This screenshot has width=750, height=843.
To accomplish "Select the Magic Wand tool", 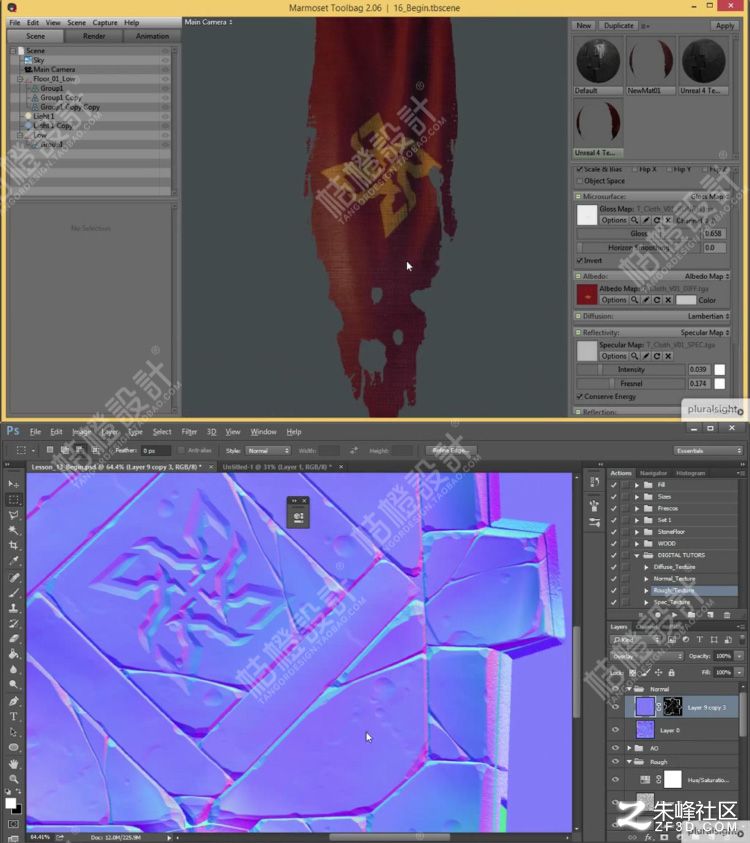I will pyautogui.click(x=13, y=530).
